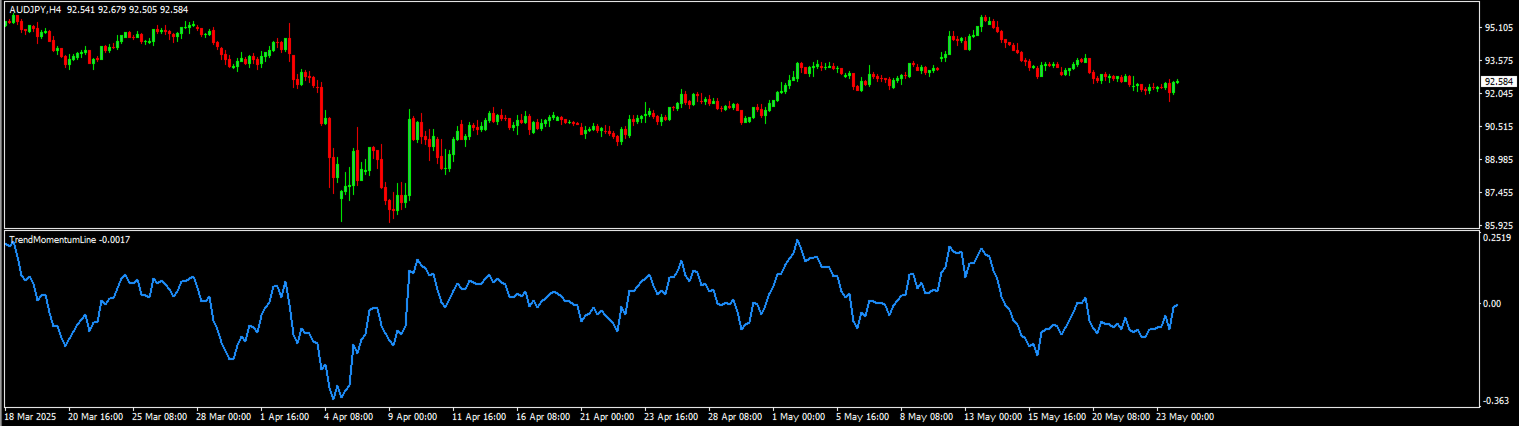Click the 28 Apr 08:00 time label
The width and height of the screenshot is (1519, 426).
736,416
